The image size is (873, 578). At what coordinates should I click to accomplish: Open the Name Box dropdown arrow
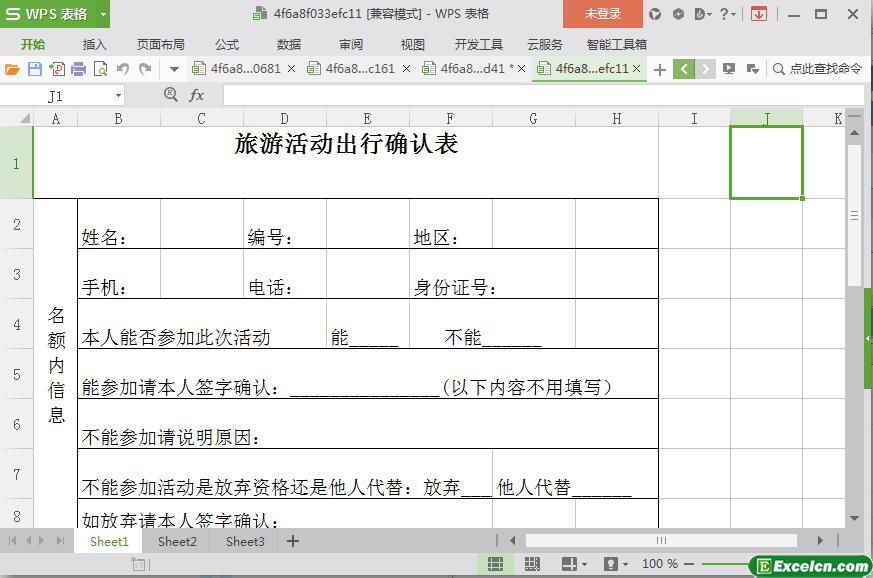pos(118,95)
